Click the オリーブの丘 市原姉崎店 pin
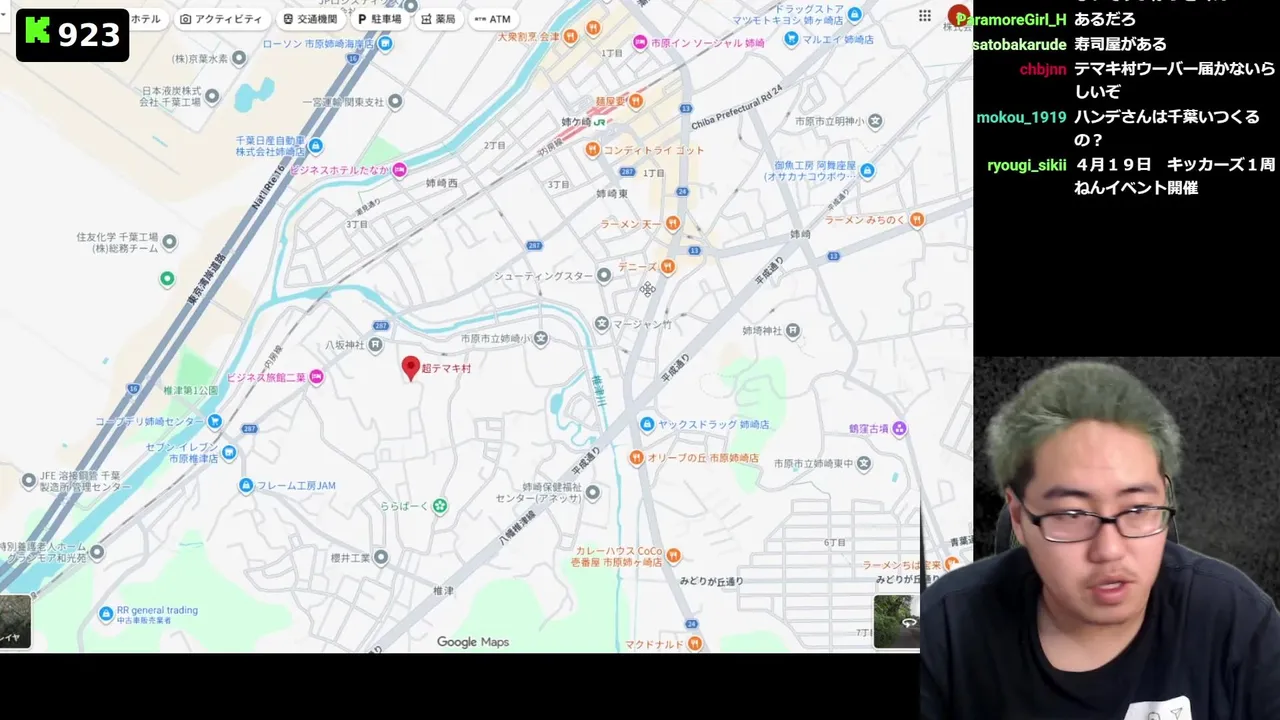This screenshot has width=1280, height=720. pos(636,457)
